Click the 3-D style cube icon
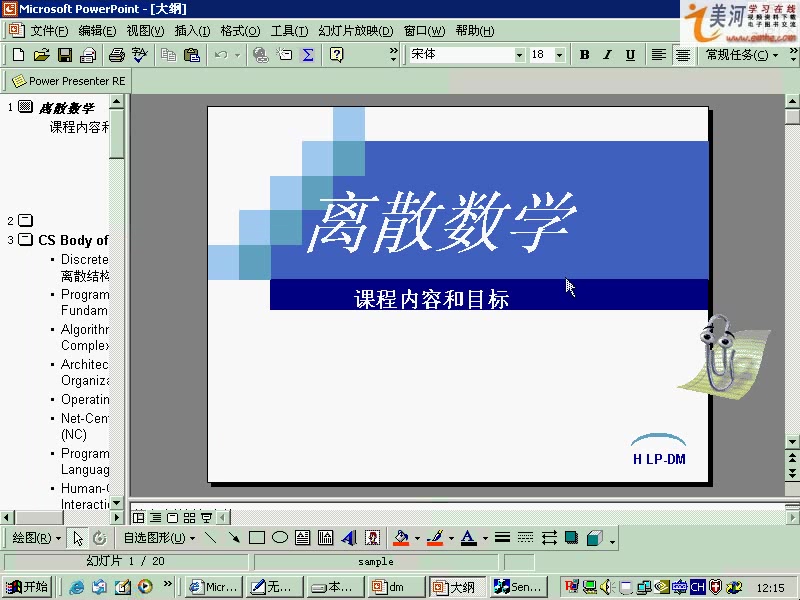This screenshot has height=600, width=800. point(595,537)
